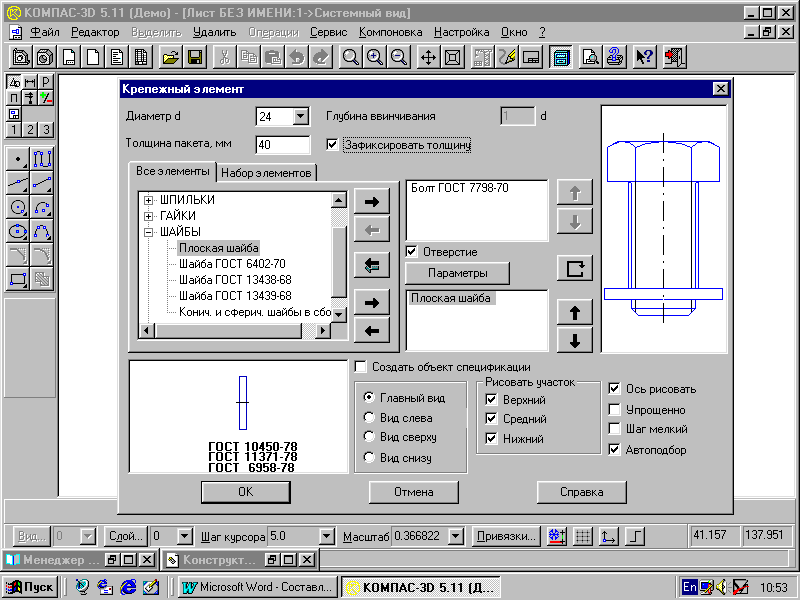Click the show all fit view icon
Image resolution: width=800 pixels, height=600 pixels.
(453, 57)
